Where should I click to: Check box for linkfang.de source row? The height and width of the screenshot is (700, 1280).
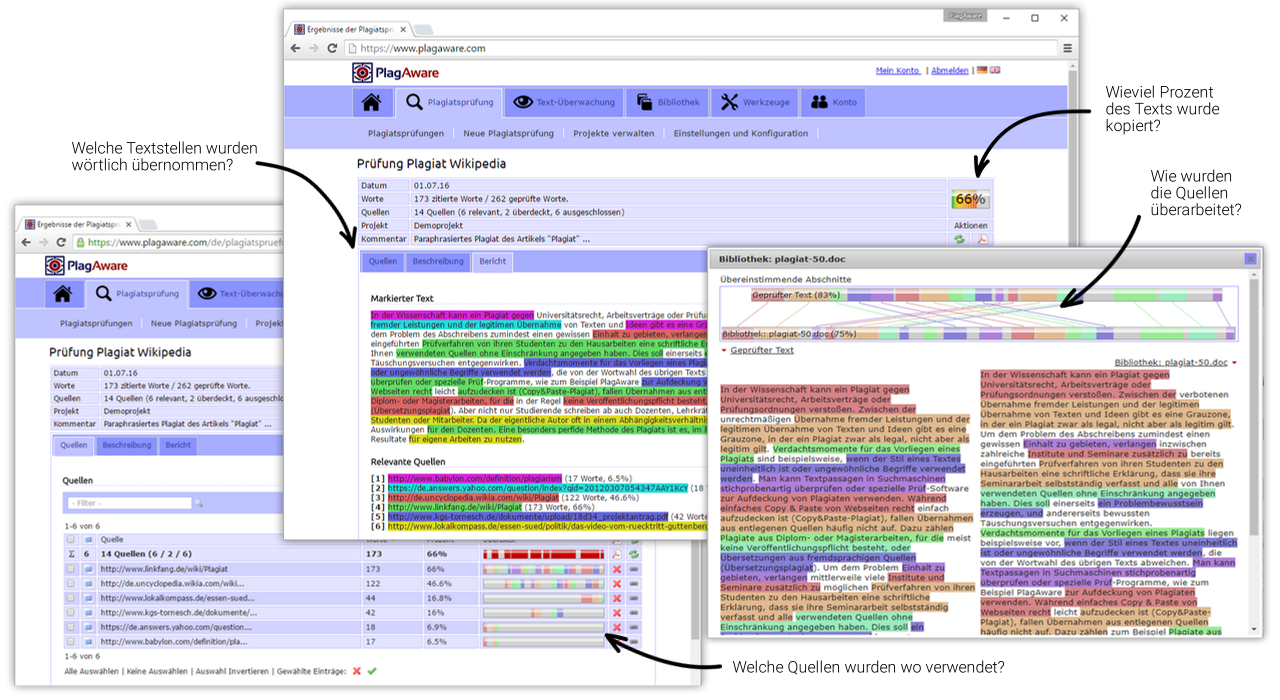70,569
